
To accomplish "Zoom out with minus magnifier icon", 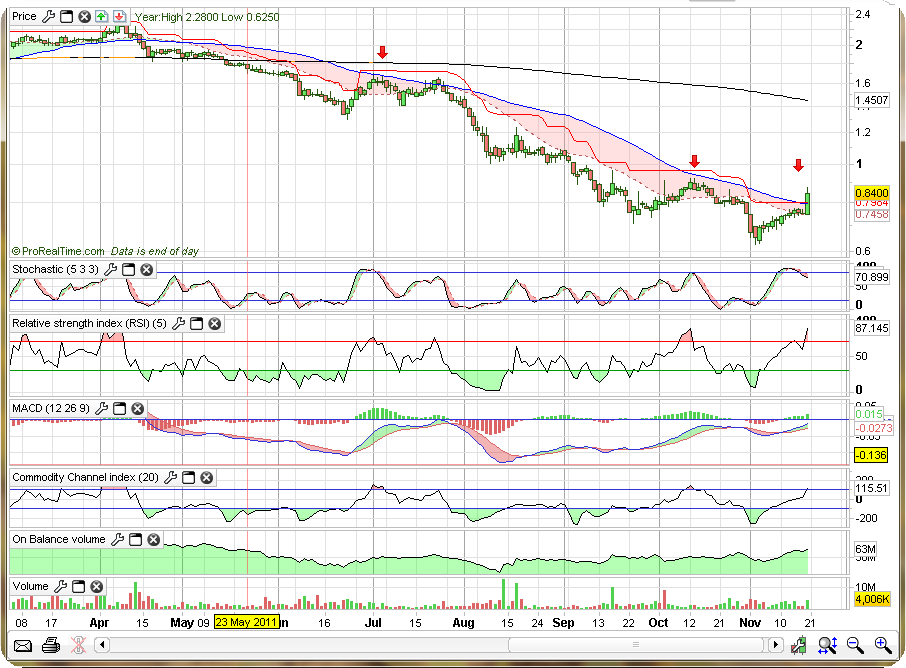I will 855,645.
